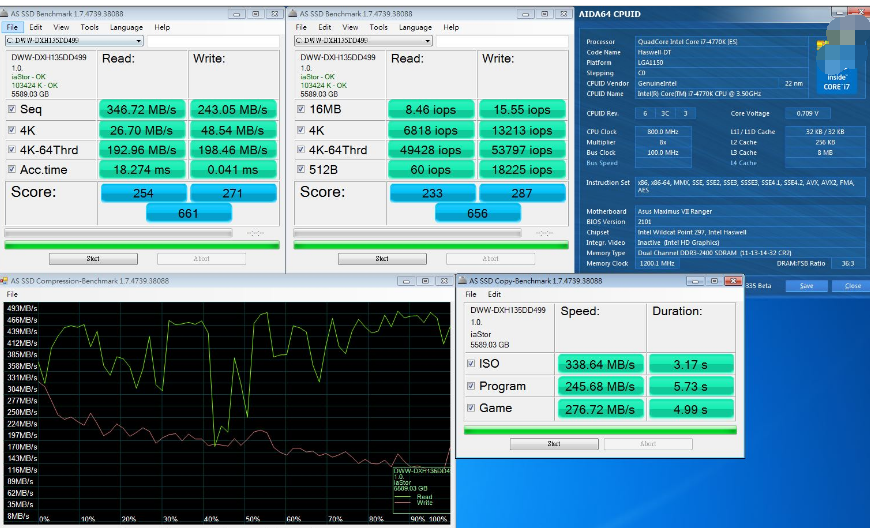Click Motherboard field Asus Maximus VII Ranger
Screen dimensions: 870x528
[750, 211]
